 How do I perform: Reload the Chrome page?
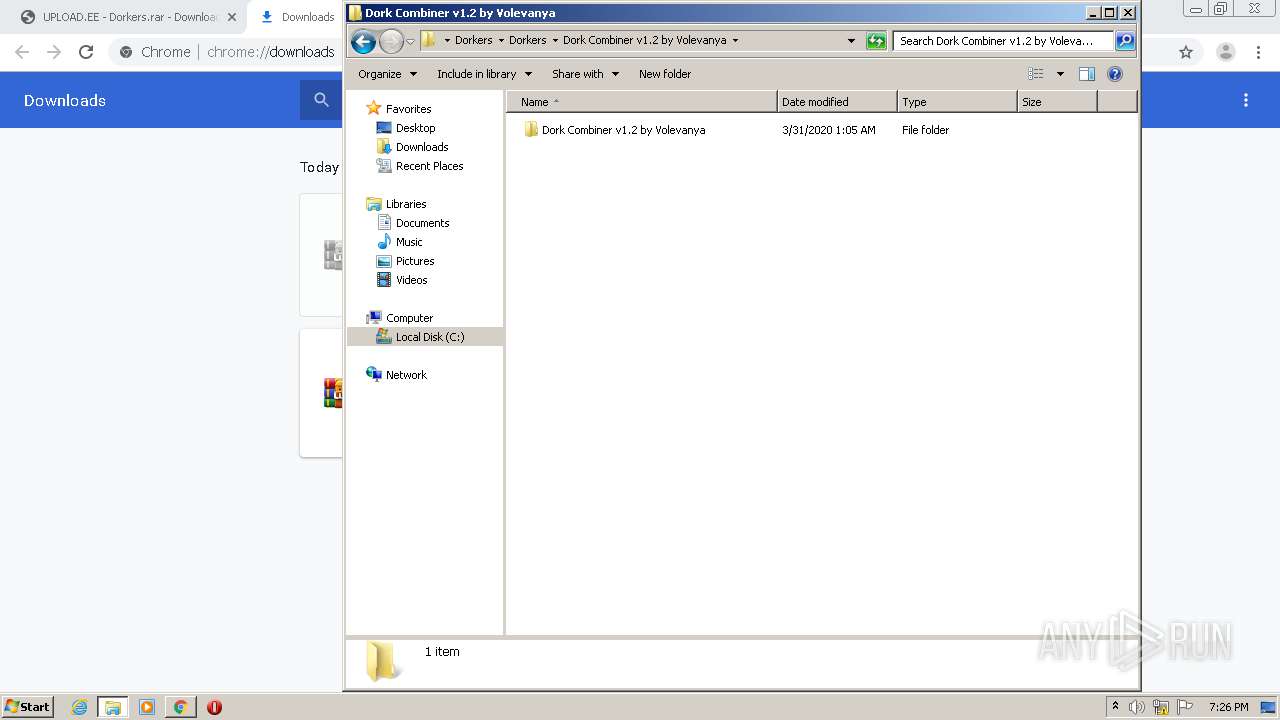pos(86,52)
